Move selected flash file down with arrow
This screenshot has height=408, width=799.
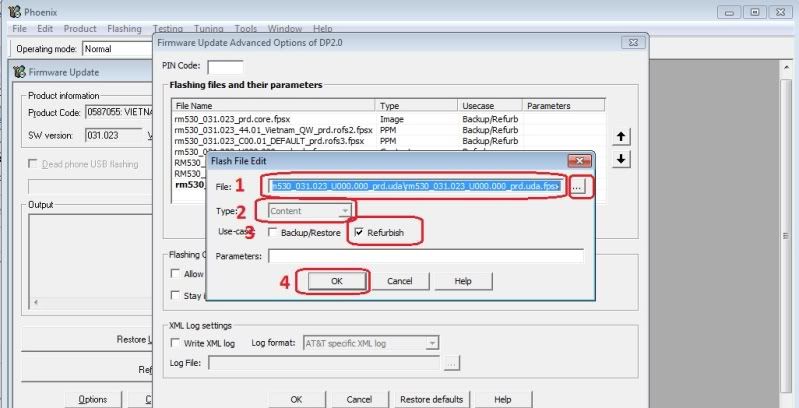pyautogui.click(x=621, y=159)
